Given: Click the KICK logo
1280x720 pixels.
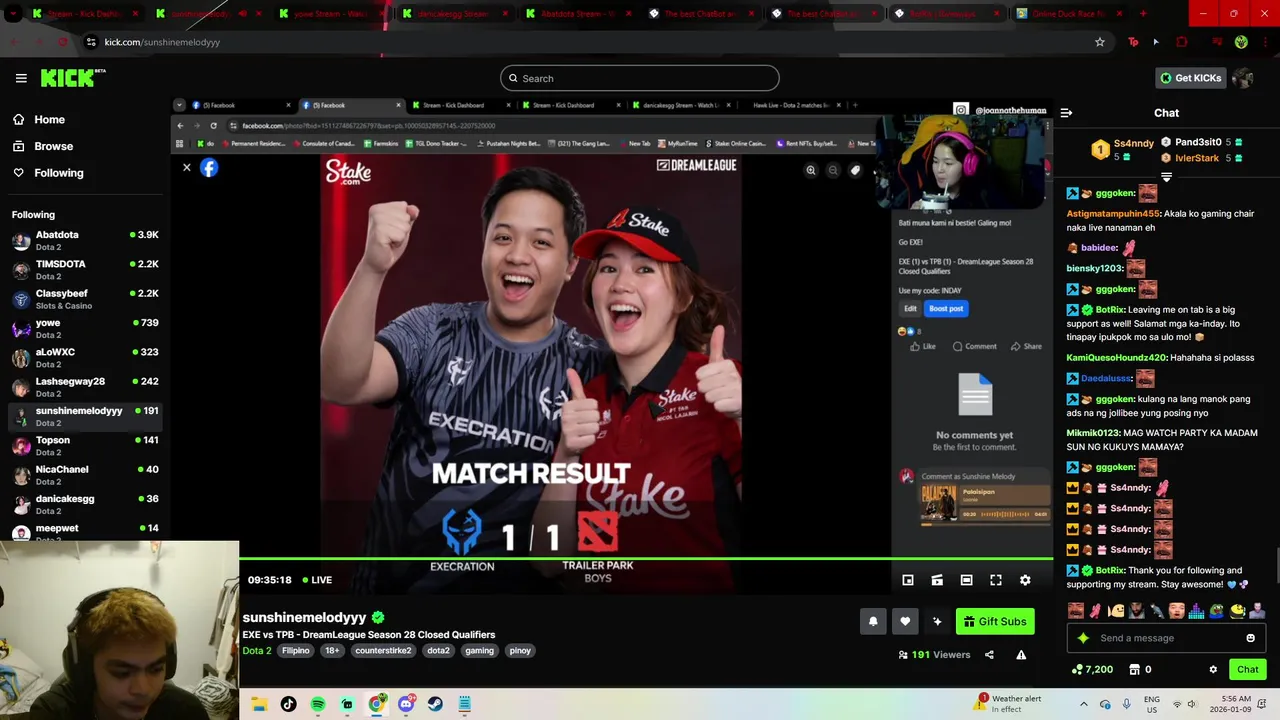Looking at the screenshot, I should click(x=72, y=78).
